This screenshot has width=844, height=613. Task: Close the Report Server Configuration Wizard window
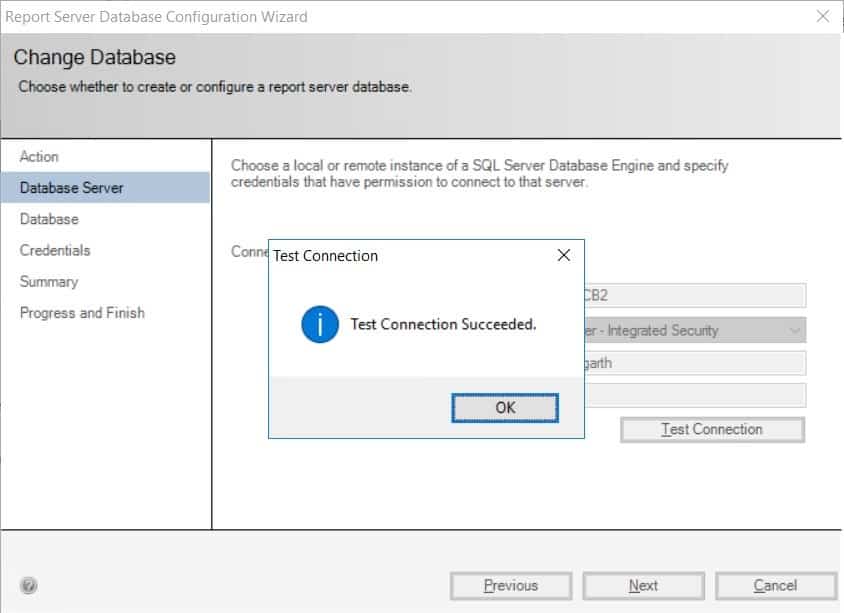822,17
